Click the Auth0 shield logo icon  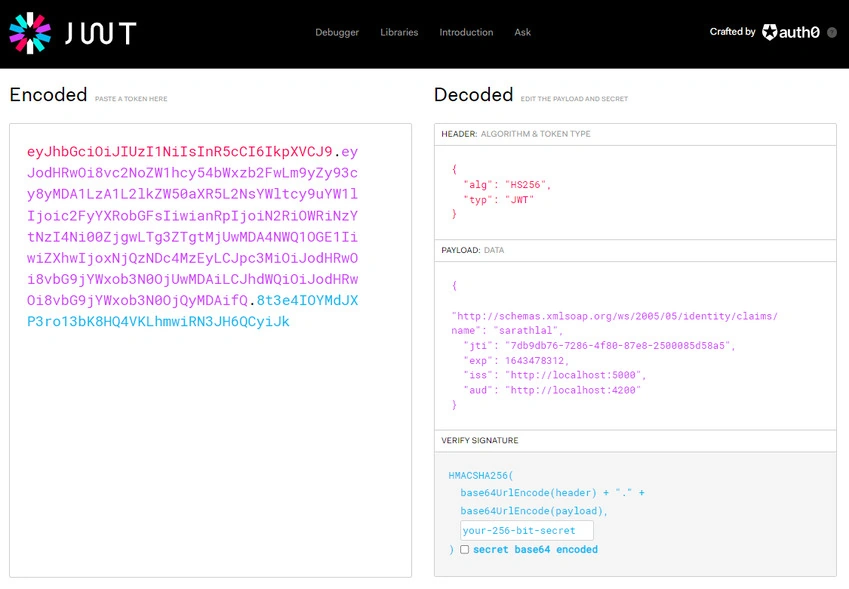pos(769,32)
